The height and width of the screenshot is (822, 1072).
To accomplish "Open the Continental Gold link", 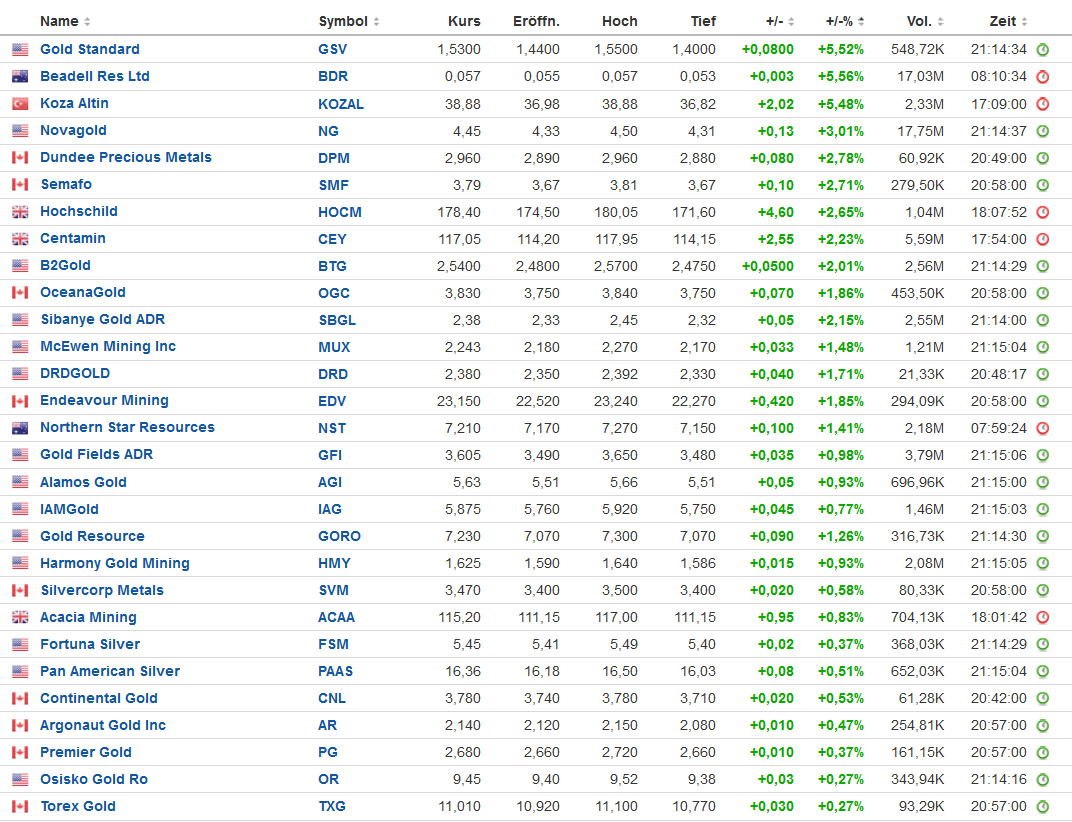I will click(98, 698).
